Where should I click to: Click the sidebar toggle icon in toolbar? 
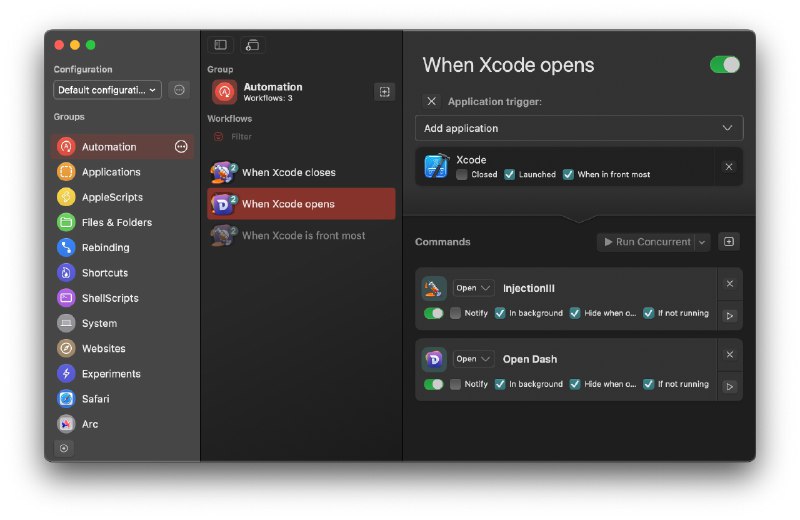click(220, 45)
